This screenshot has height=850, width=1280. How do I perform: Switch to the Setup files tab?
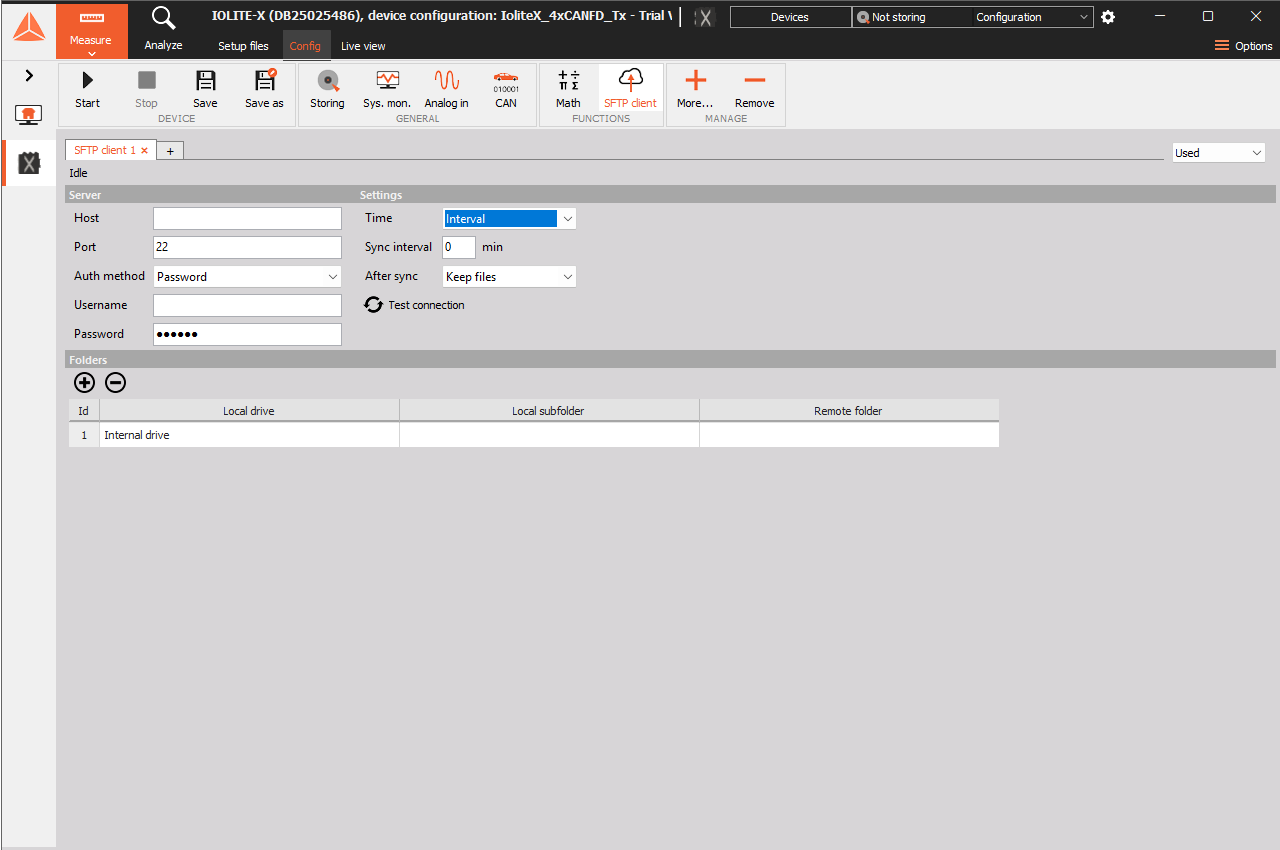(x=243, y=46)
